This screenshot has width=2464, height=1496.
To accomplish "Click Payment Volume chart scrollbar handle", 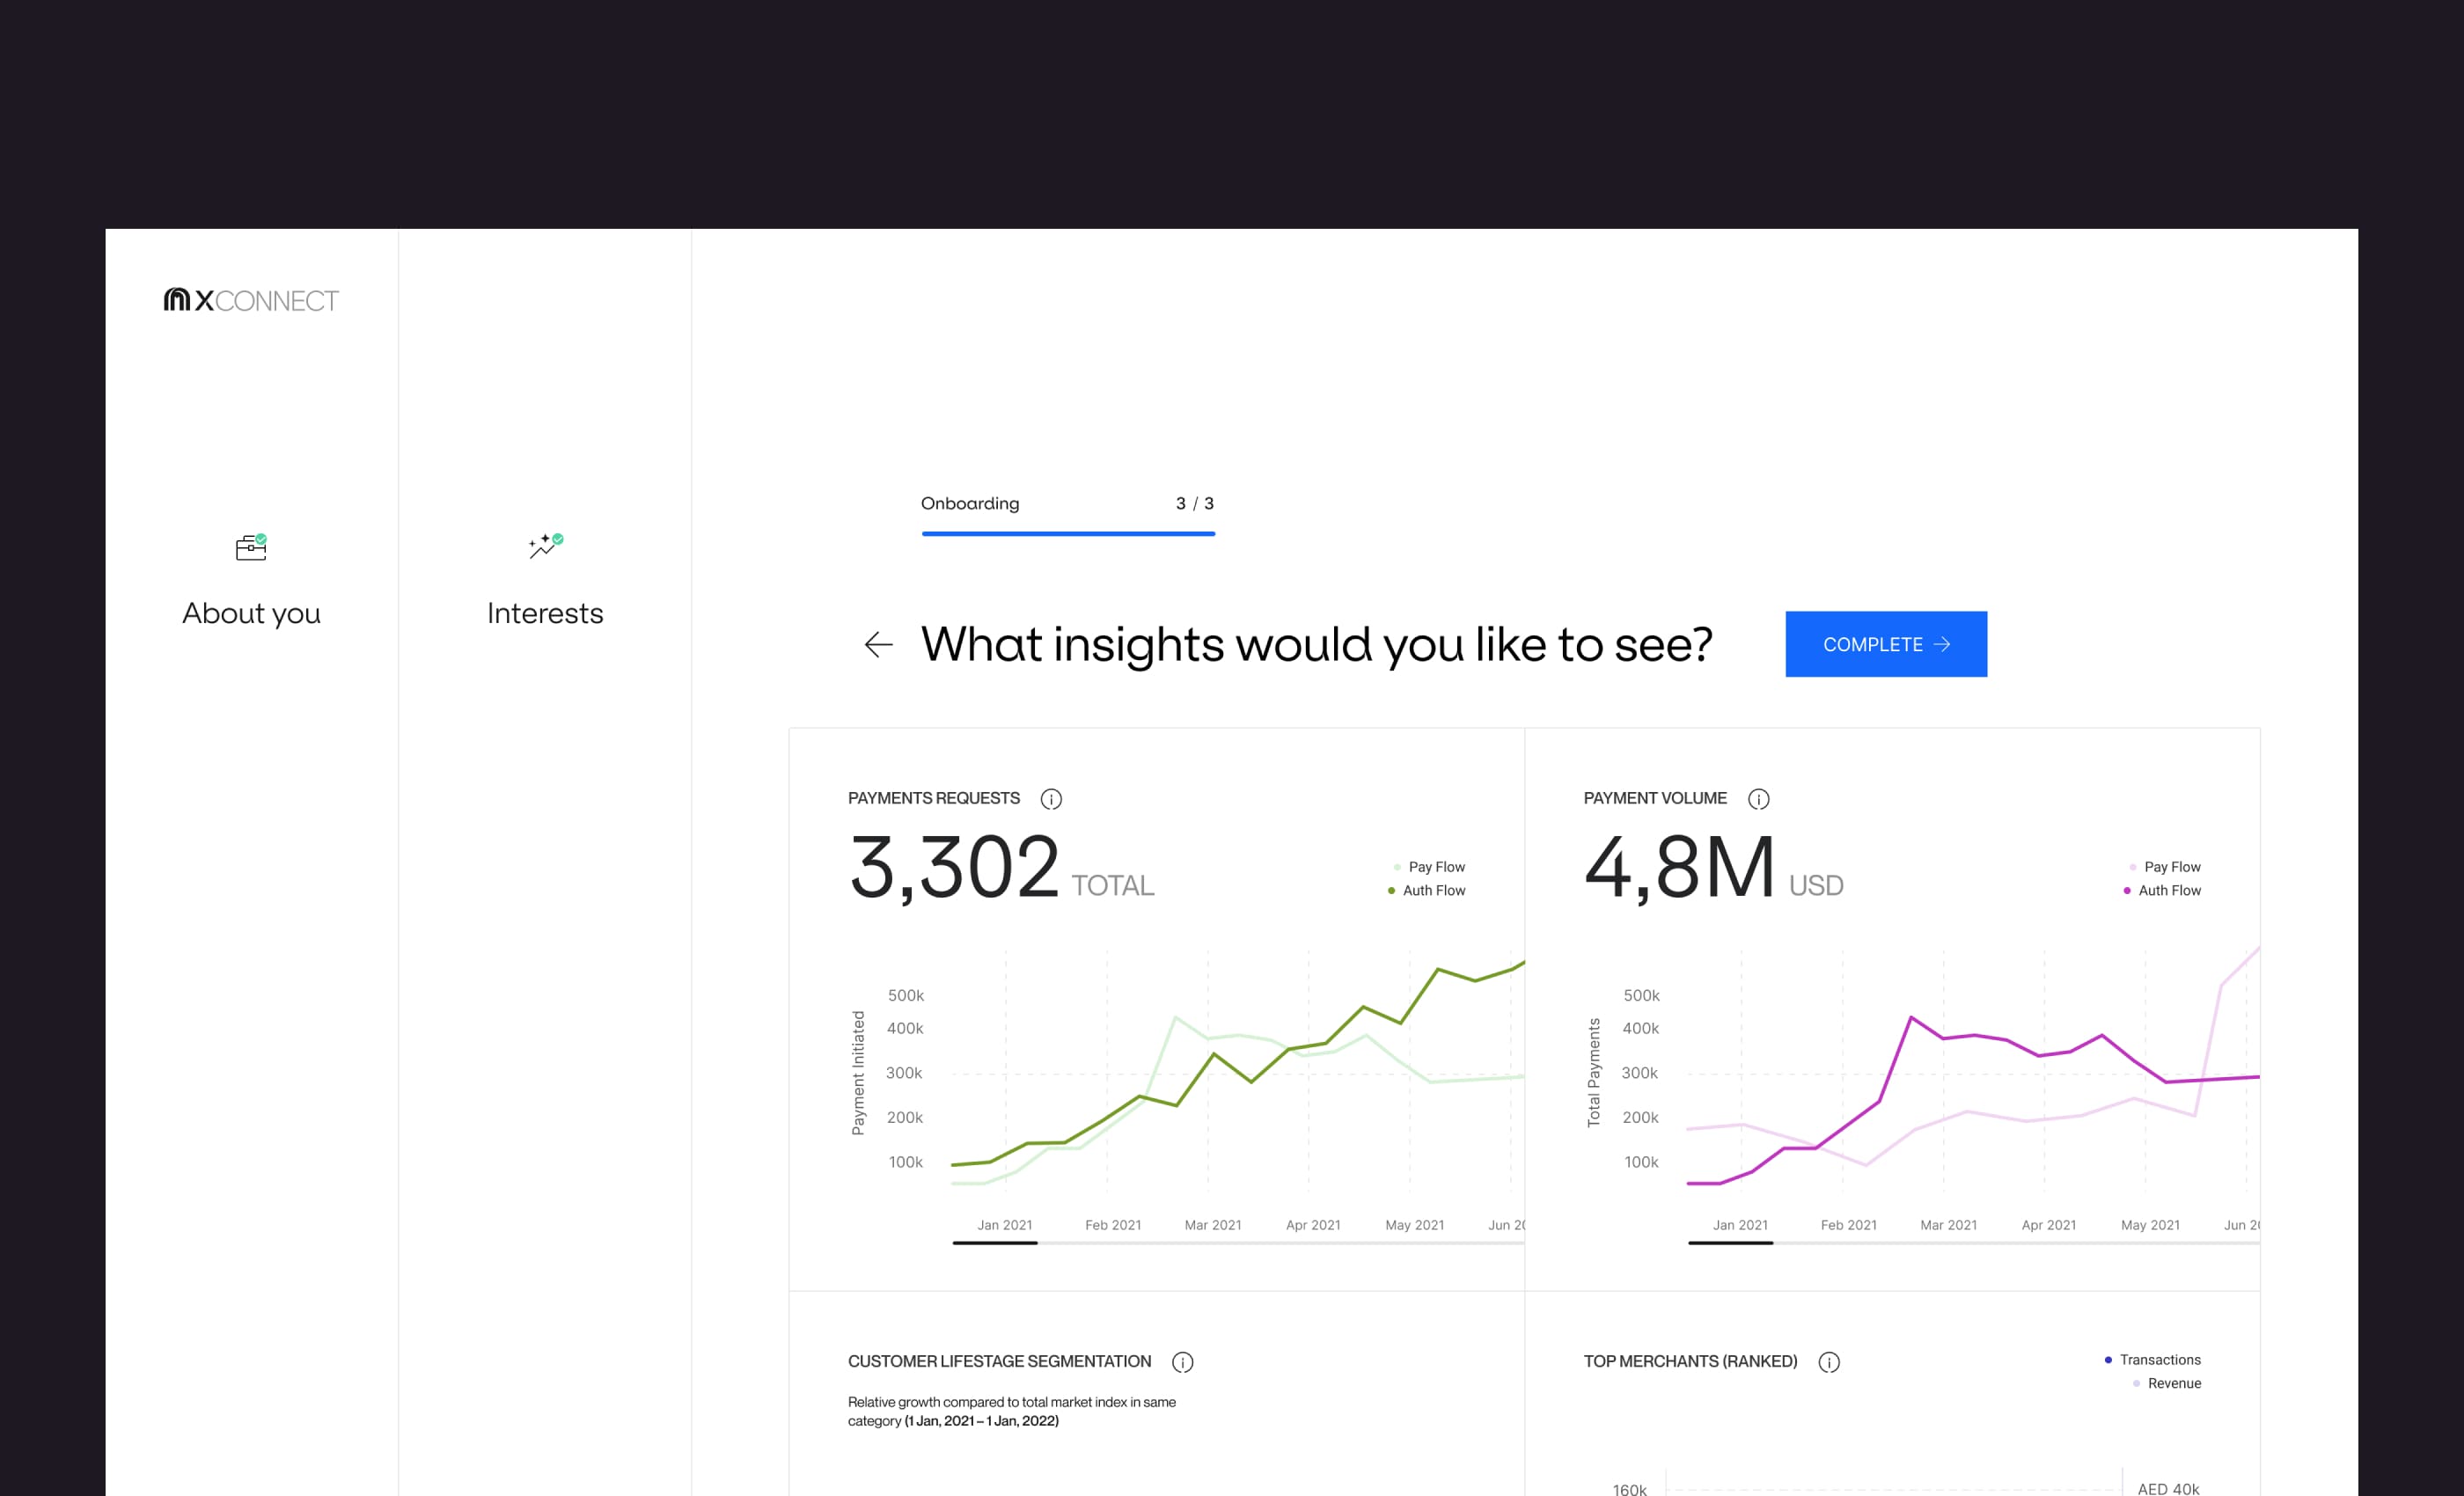I will [x=1730, y=1243].
